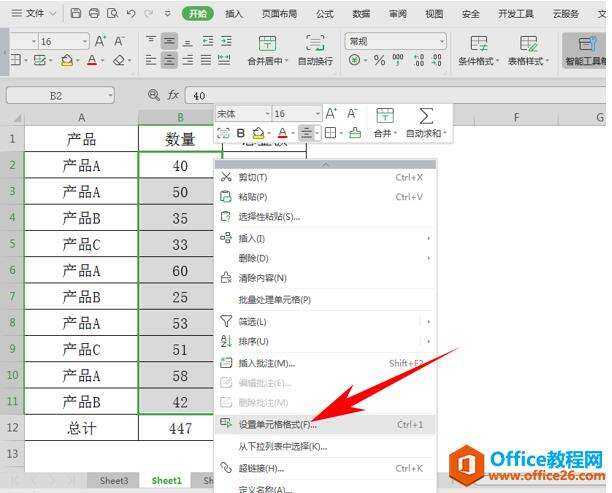Switch to the 页面布局 ribbon tab
This screenshot has width=612, height=493.
[x=279, y=14]
